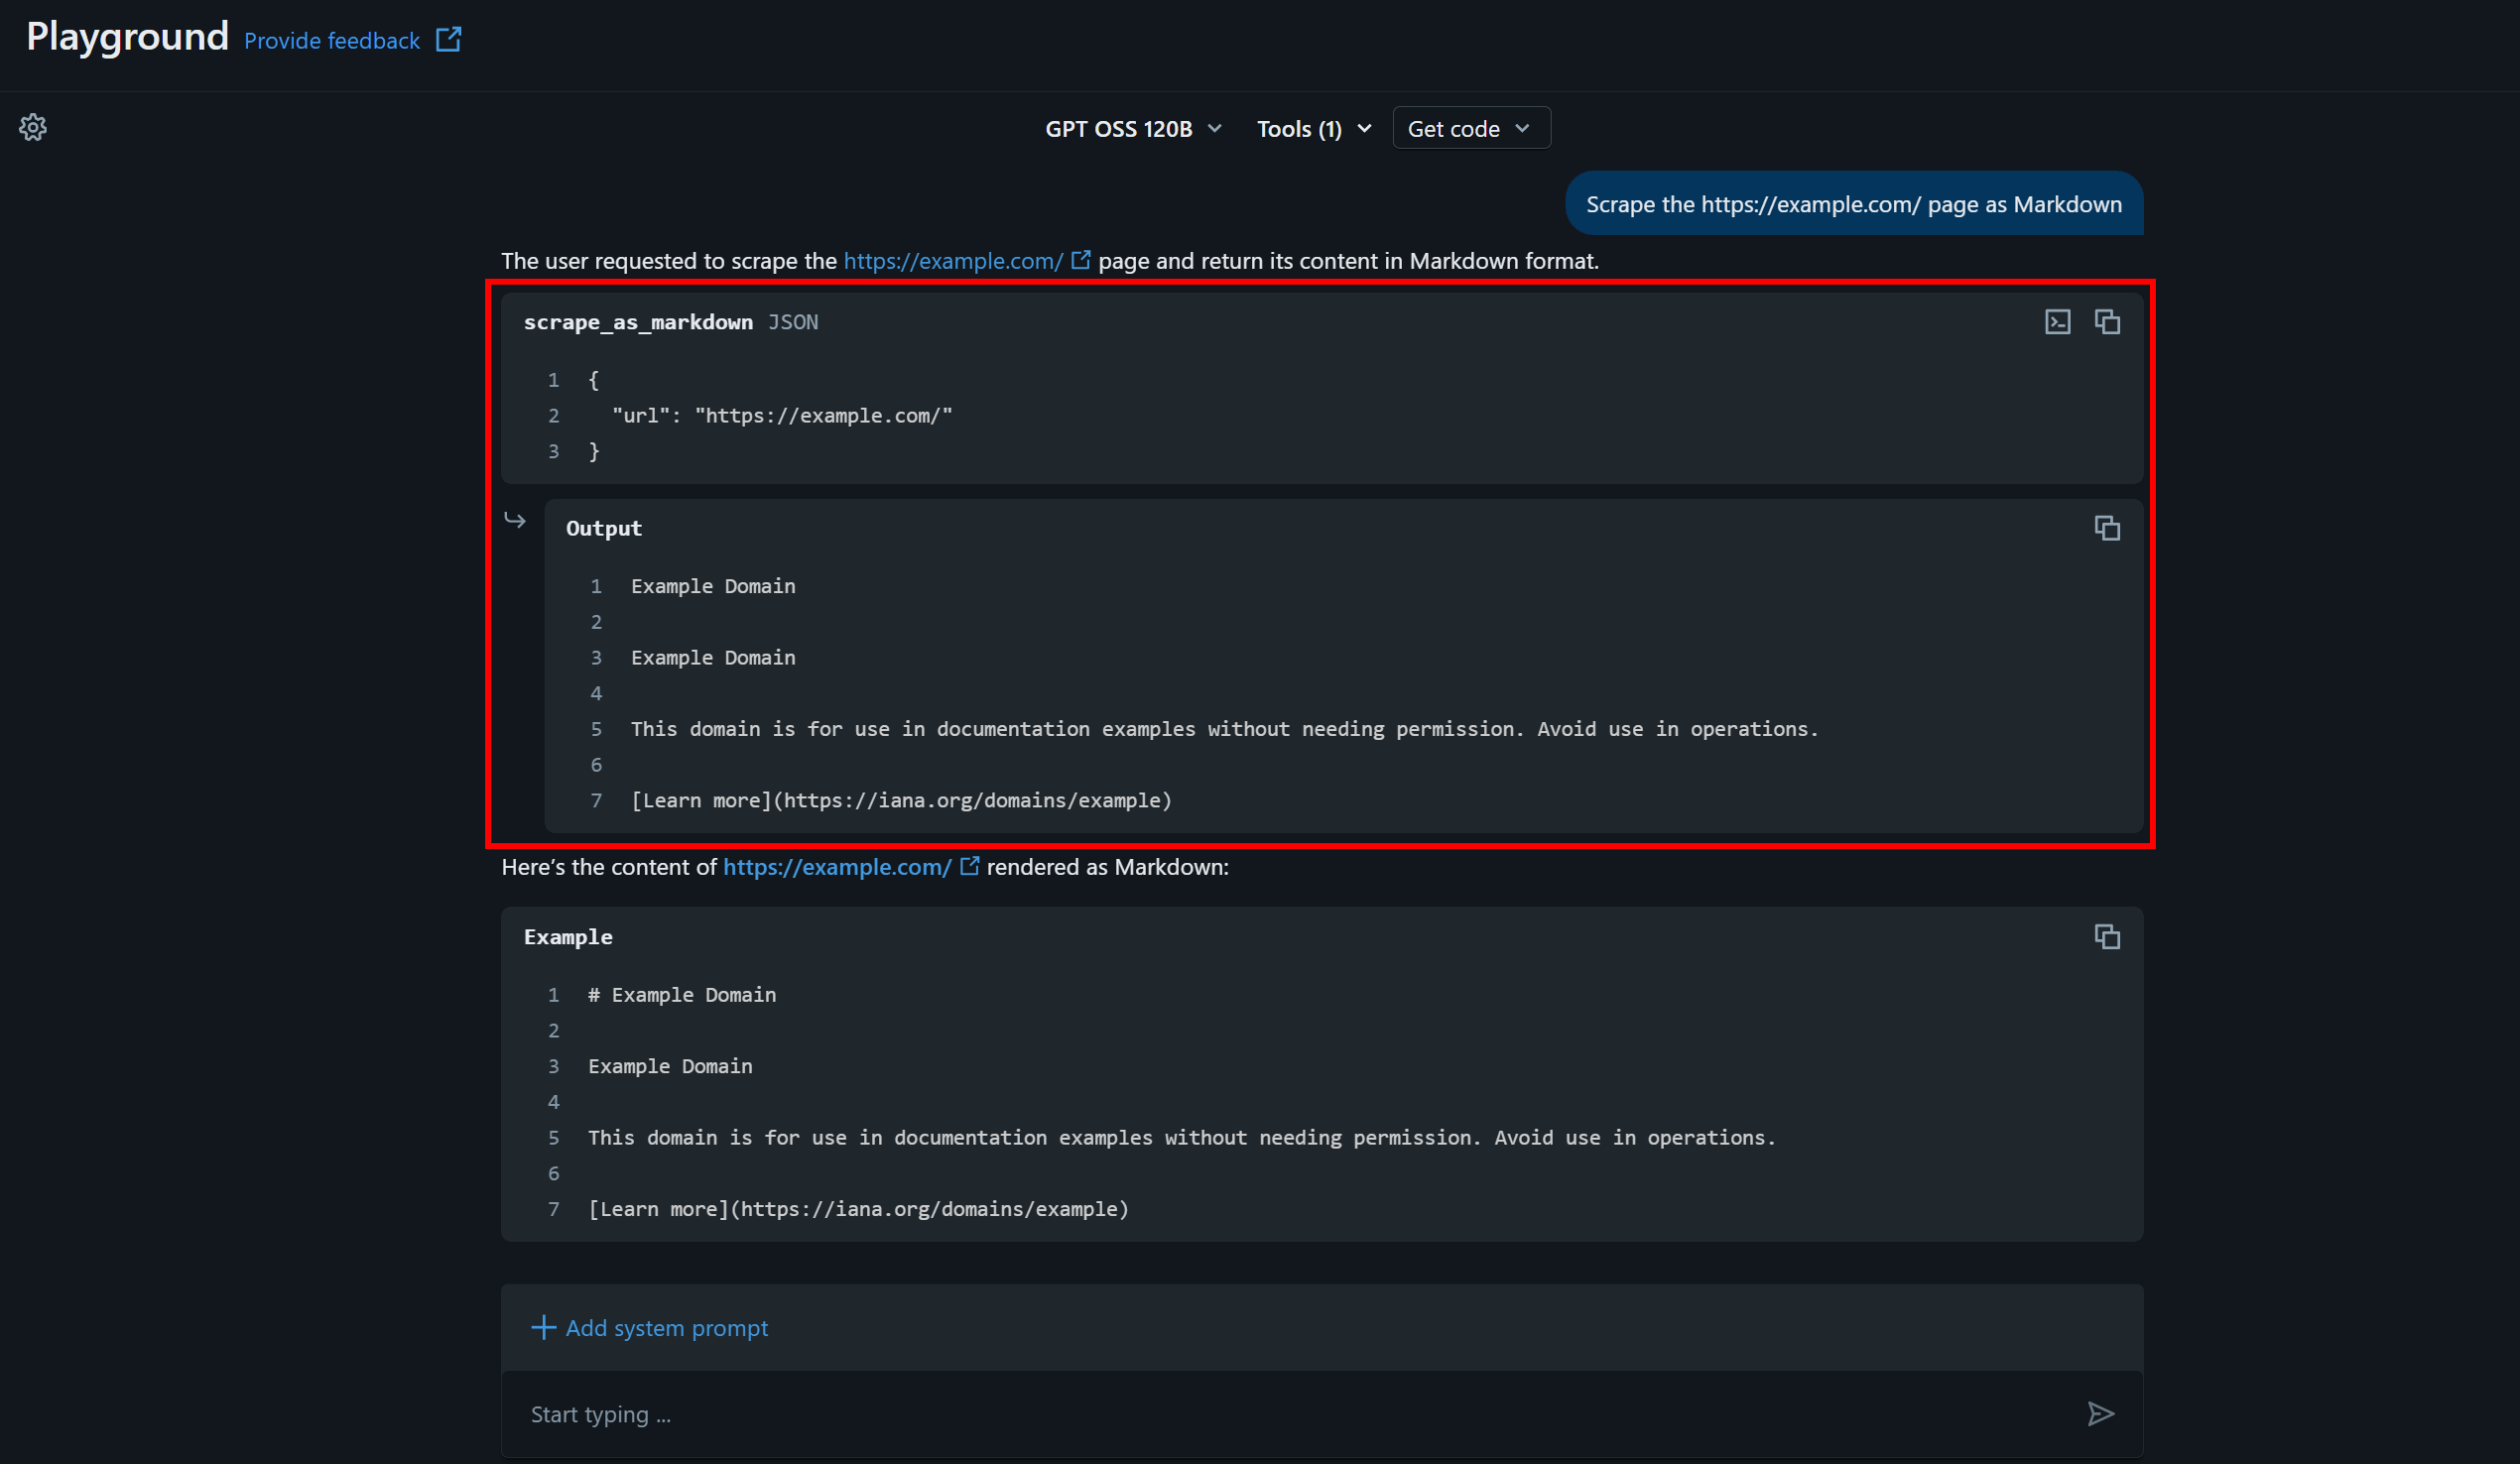
Task: Click the scrape_as_markdown tool name
Action: [638, 322]
